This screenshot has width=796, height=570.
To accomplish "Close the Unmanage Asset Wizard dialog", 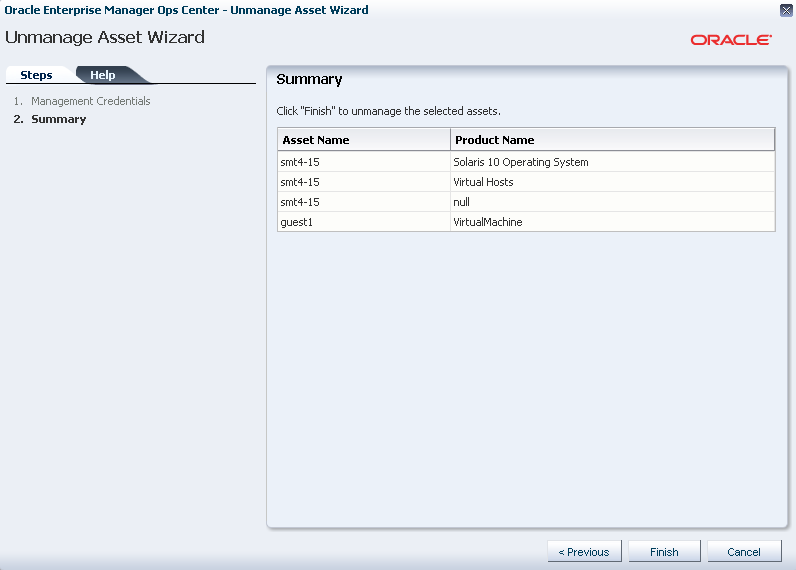I will [786, 10].
